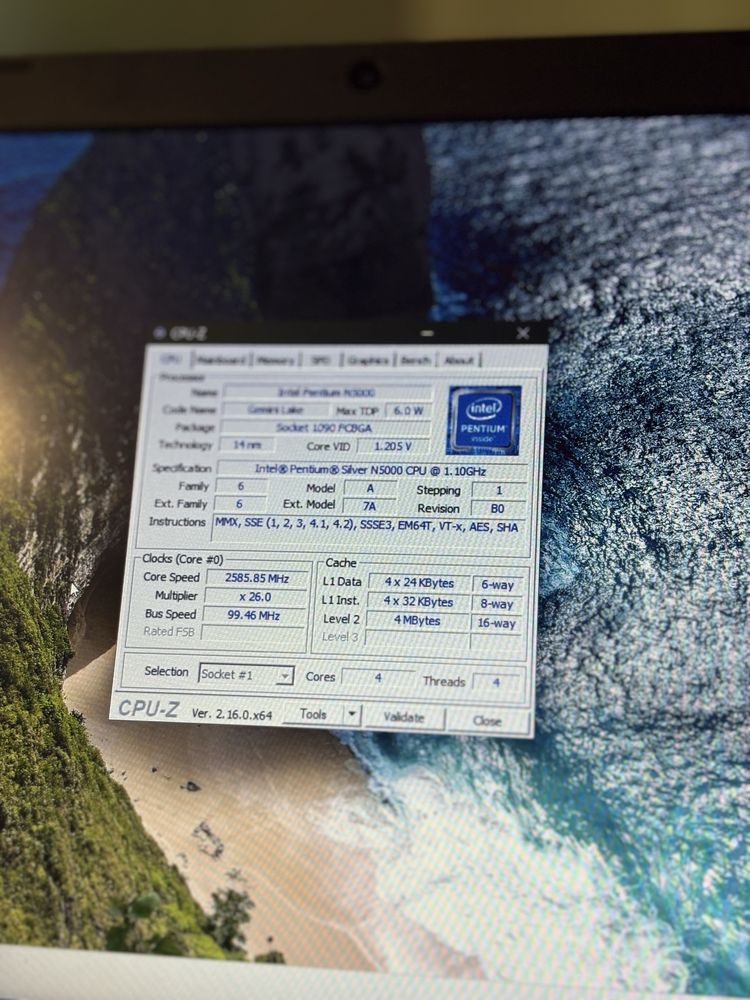
Task: Click the empty Rated FSB field
Action: (x=253, y=633)
